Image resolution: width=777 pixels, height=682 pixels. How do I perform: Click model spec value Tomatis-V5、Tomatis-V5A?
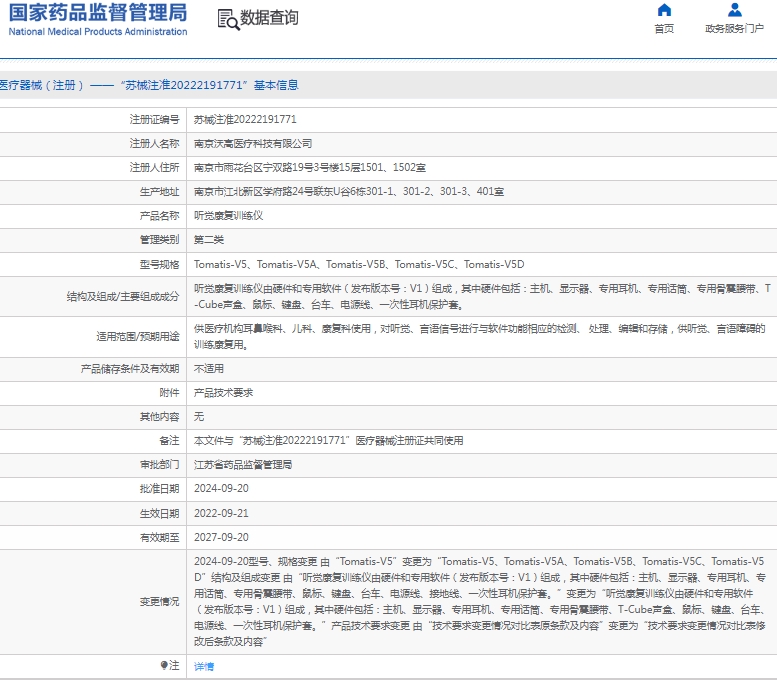click(x=359, y=265)
